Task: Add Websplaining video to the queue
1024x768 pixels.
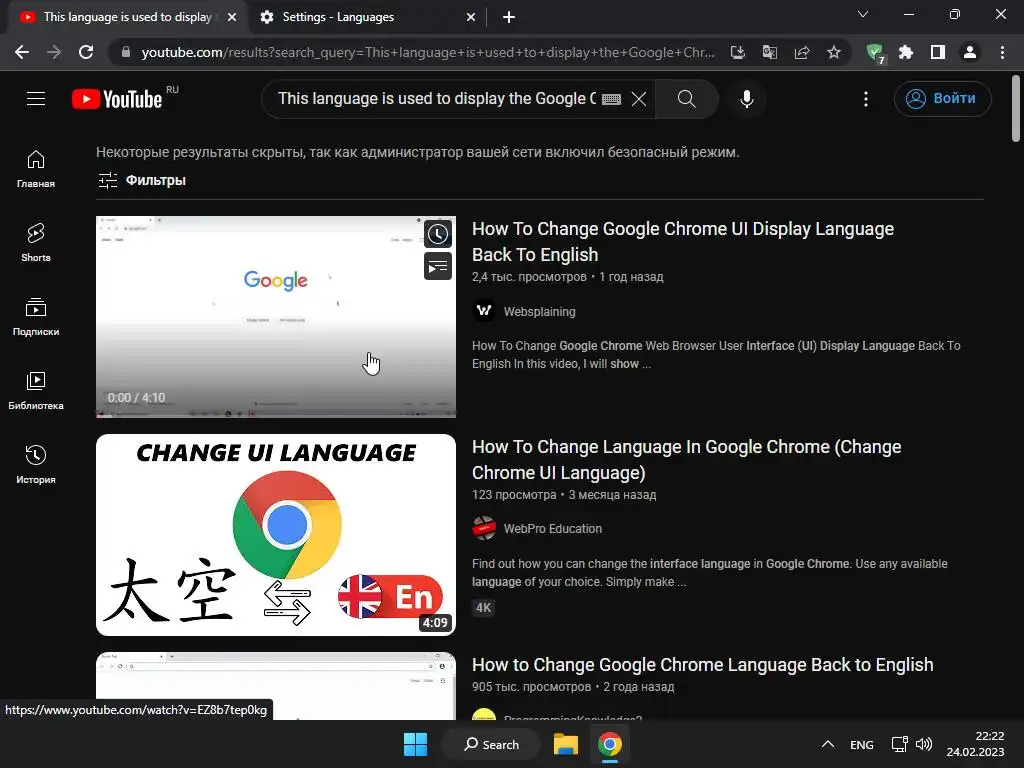Action: pos(438,266)
